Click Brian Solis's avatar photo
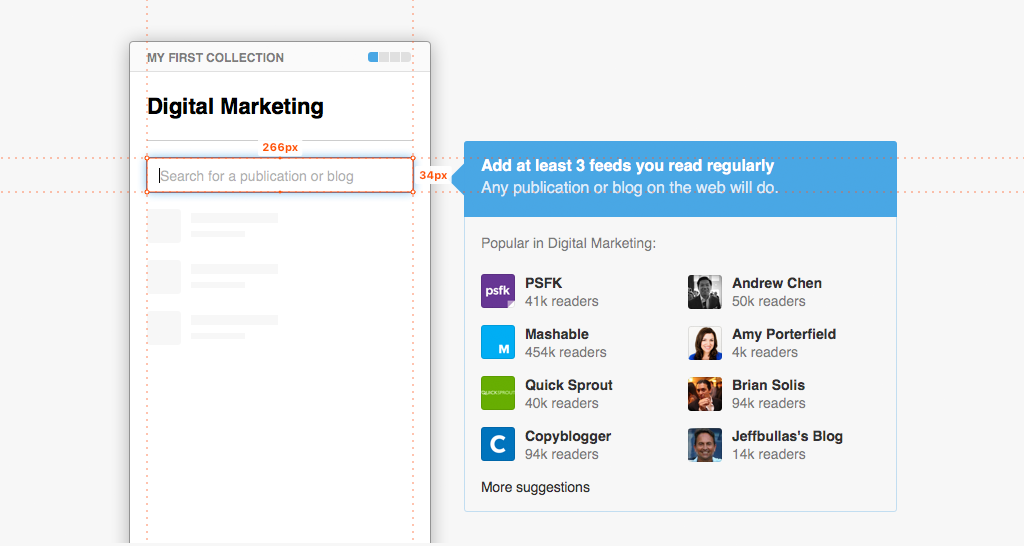Image resolution: width=1024 pixels, height=546 pixels. click(x=705, y=393)
